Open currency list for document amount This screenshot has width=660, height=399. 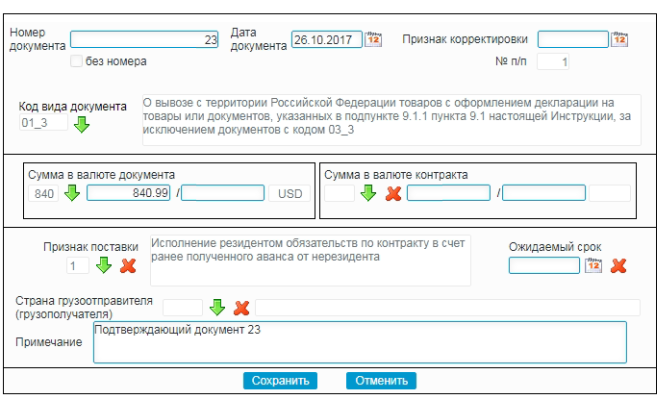(x=72, y=193)
